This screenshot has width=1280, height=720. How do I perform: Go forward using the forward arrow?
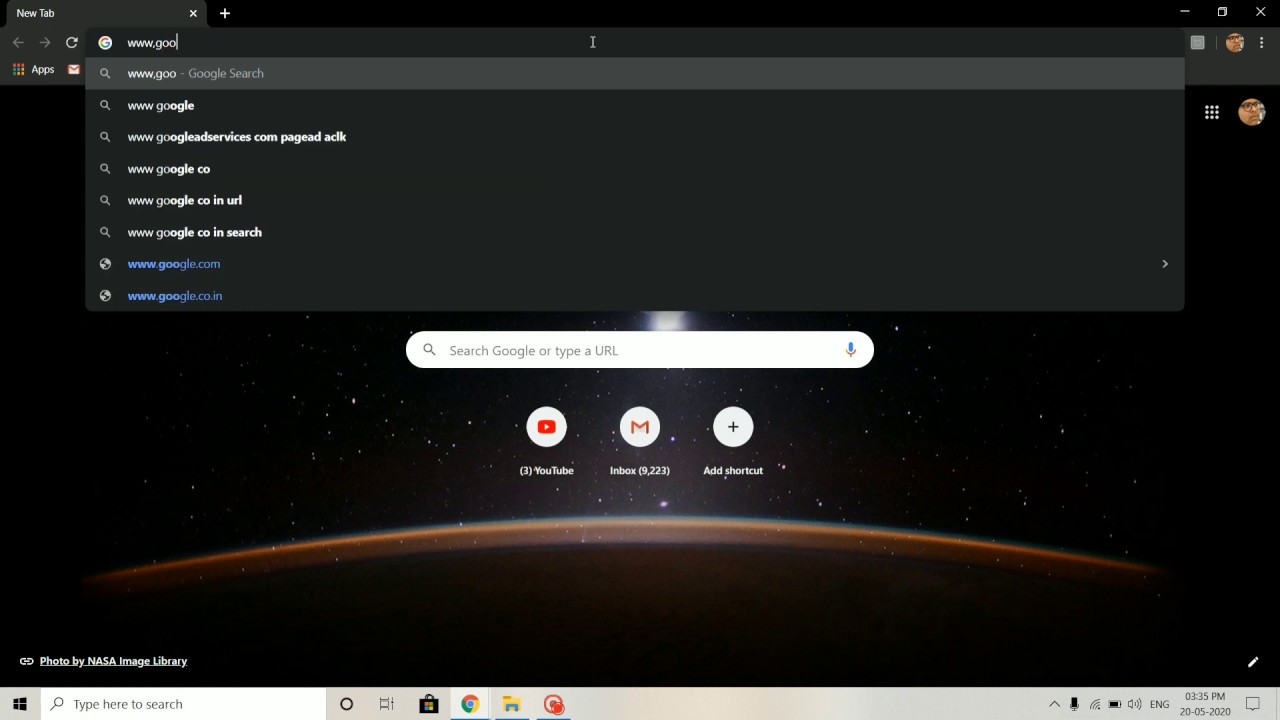pos(45,42)
